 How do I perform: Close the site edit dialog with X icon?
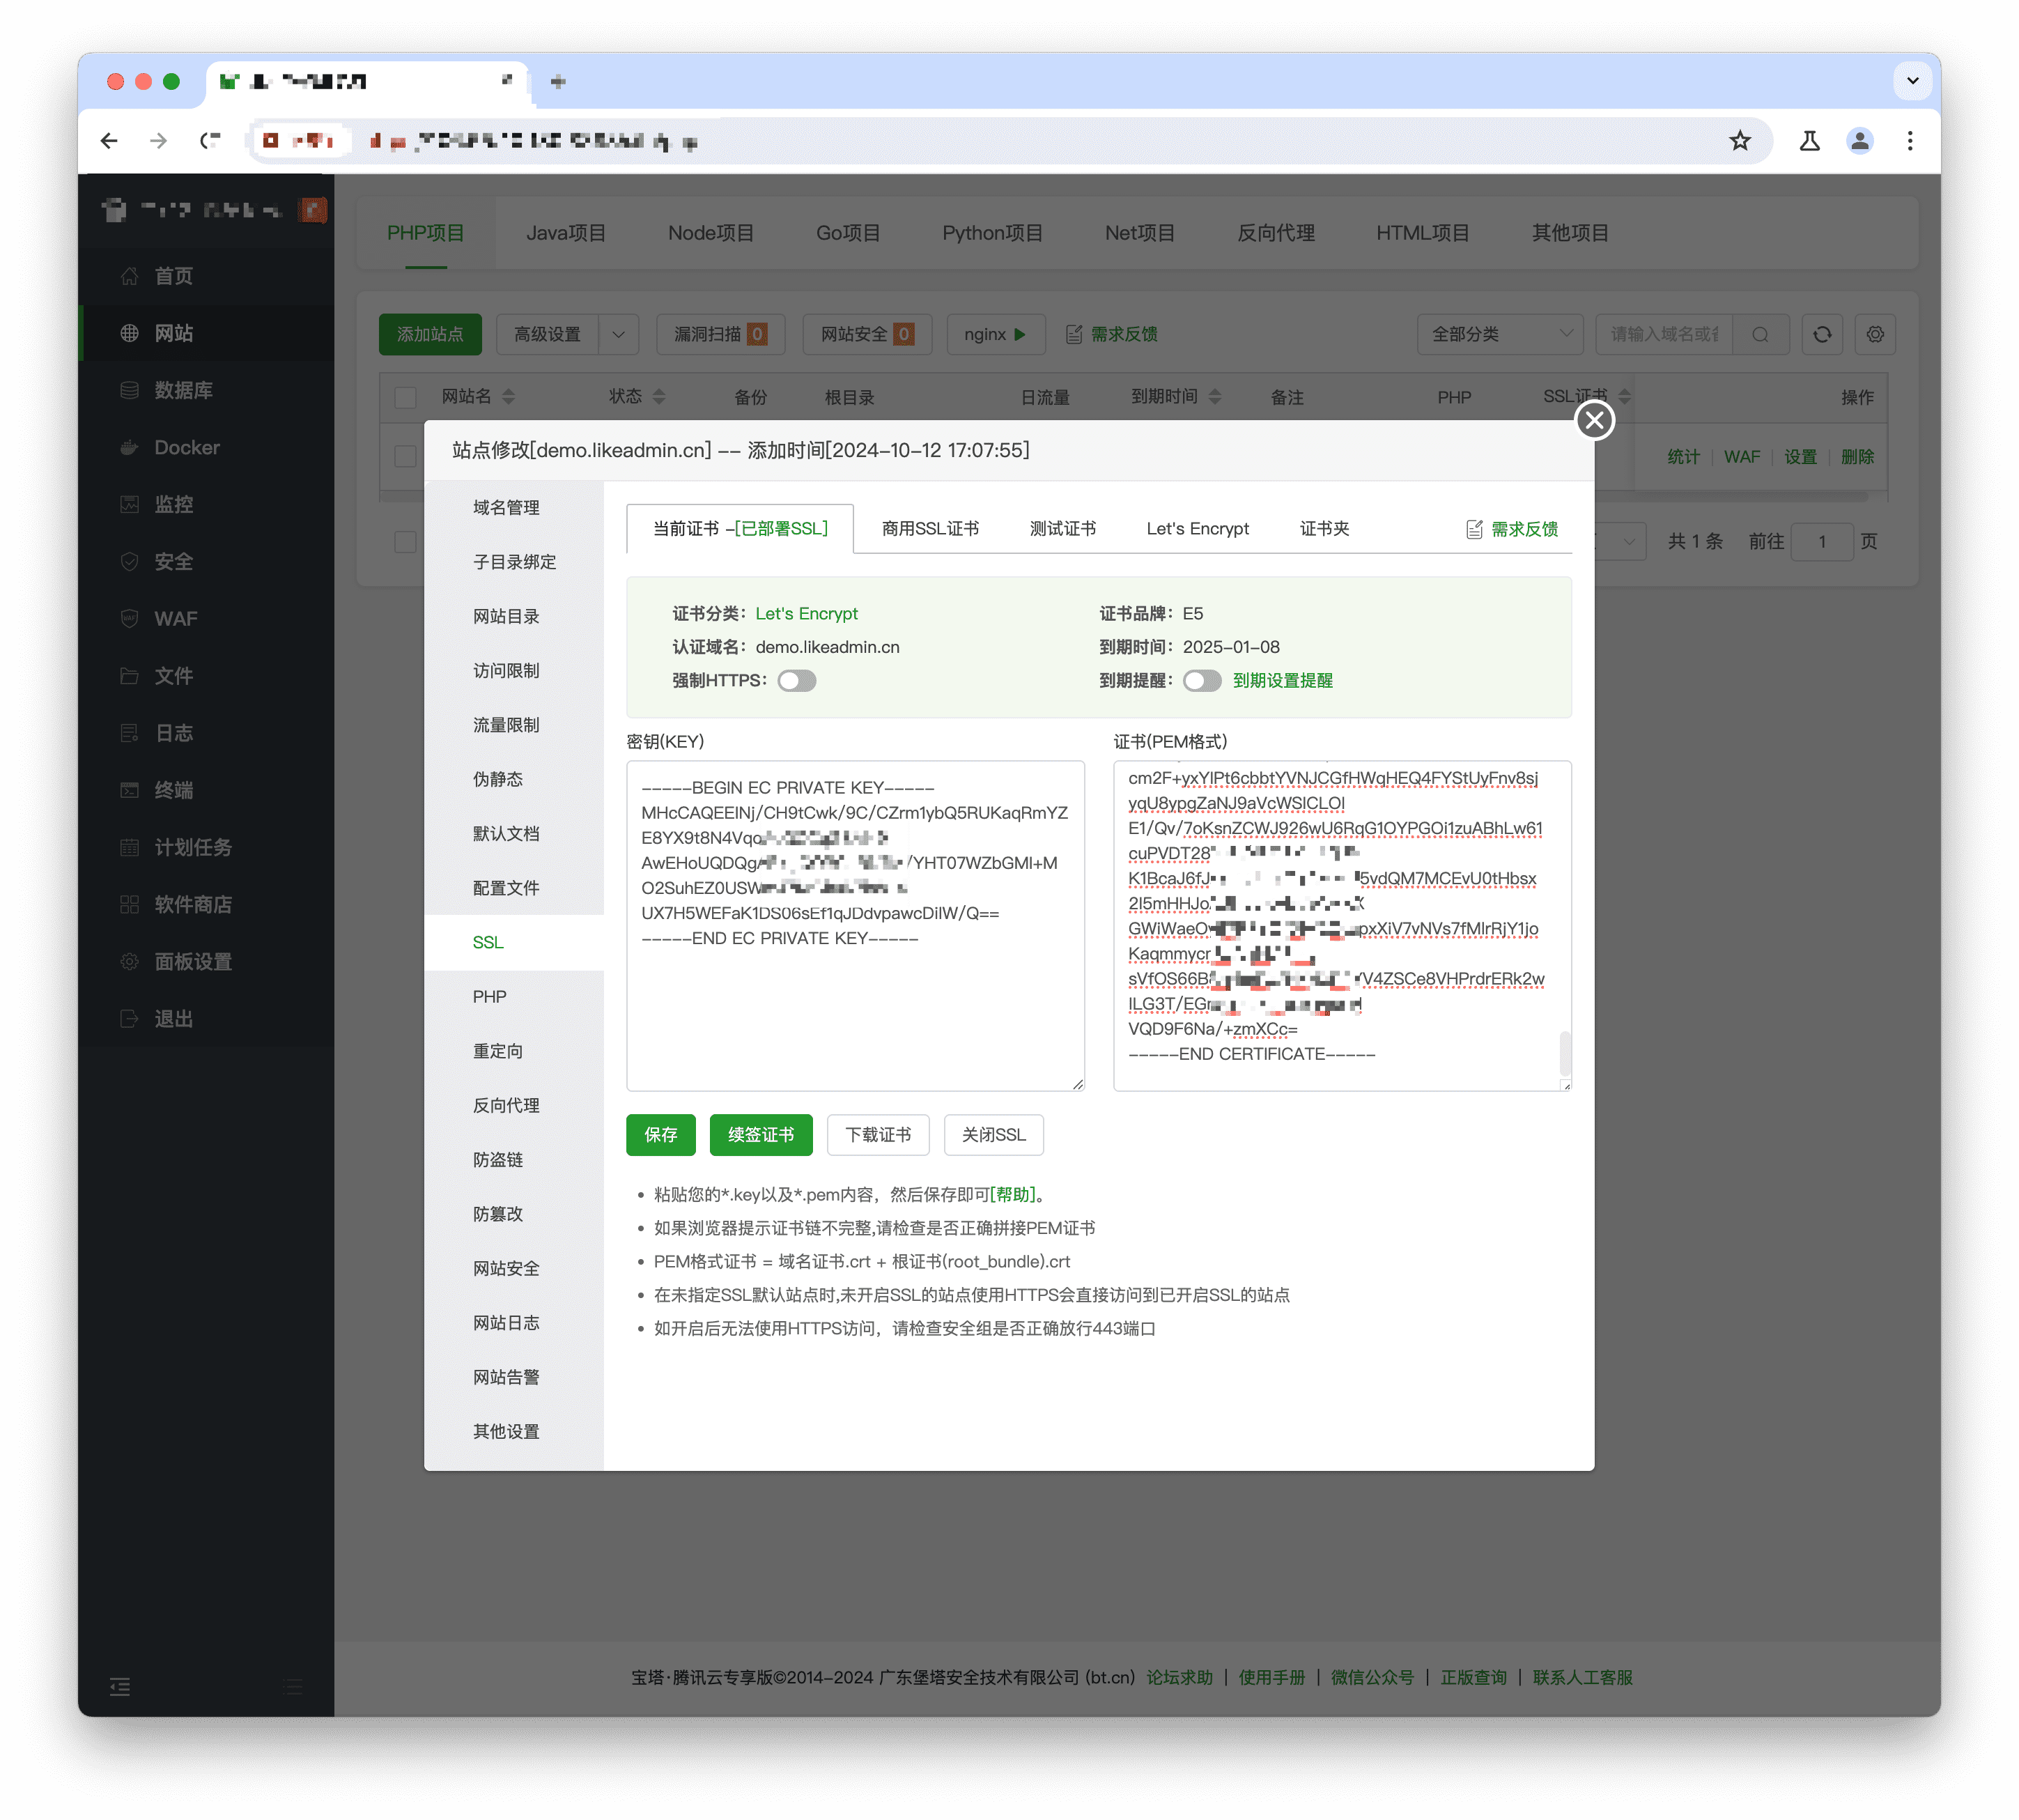click(x=1593, y=420)
